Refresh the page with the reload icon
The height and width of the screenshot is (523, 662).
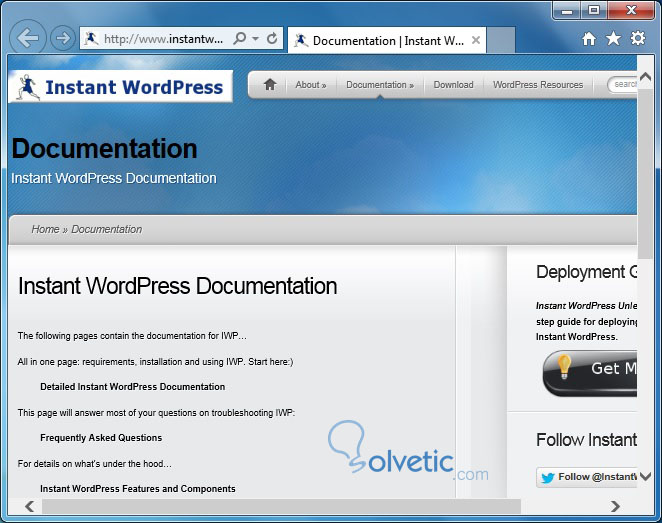[272, 38]
